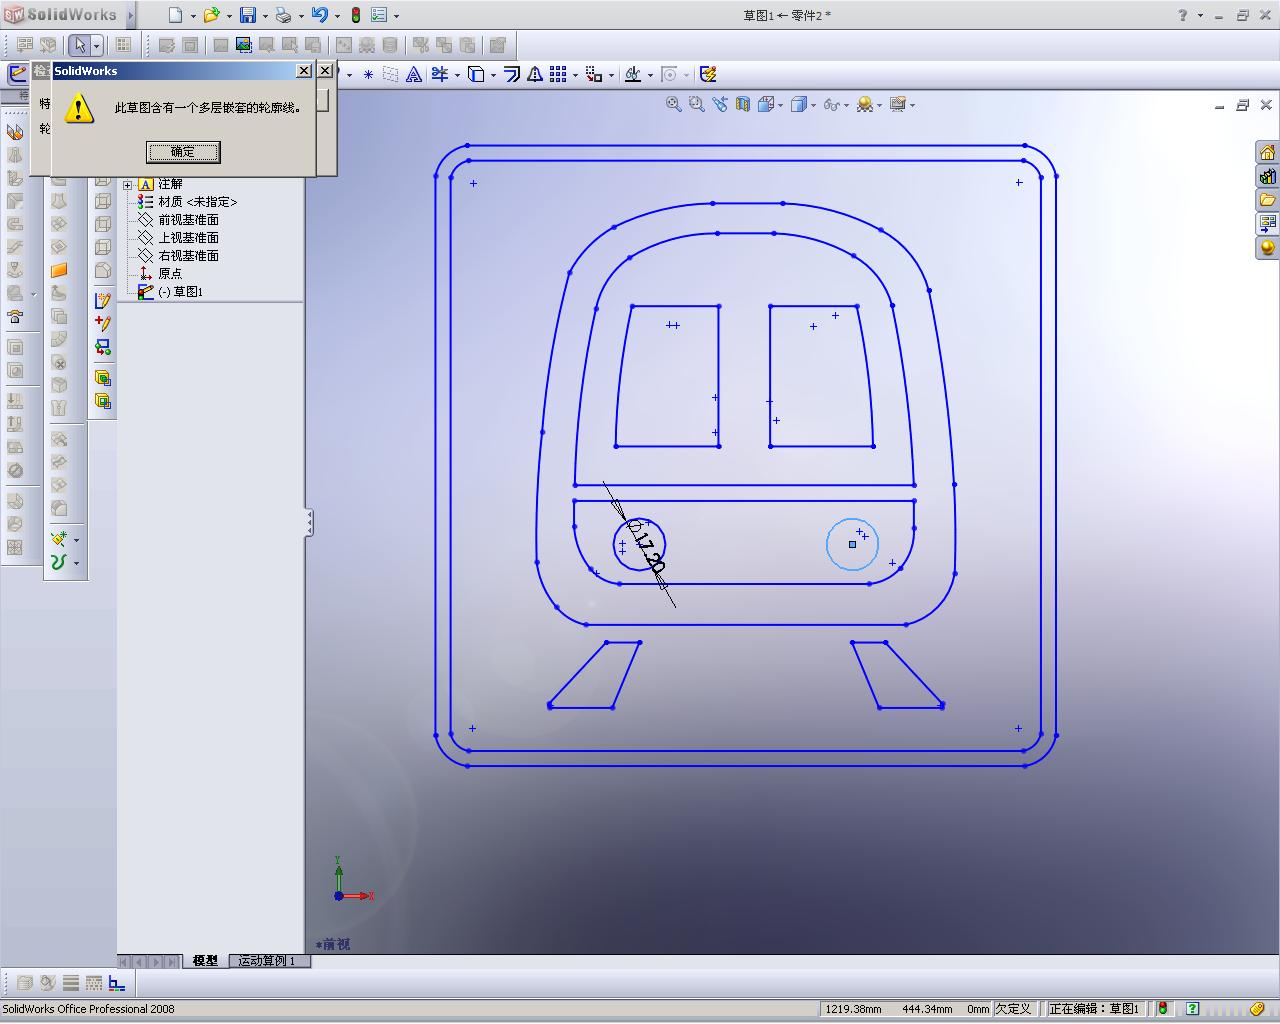This screenshot has width=1280, height=1024.
Task: Choose the Select cursor tool
Action: 80,45
